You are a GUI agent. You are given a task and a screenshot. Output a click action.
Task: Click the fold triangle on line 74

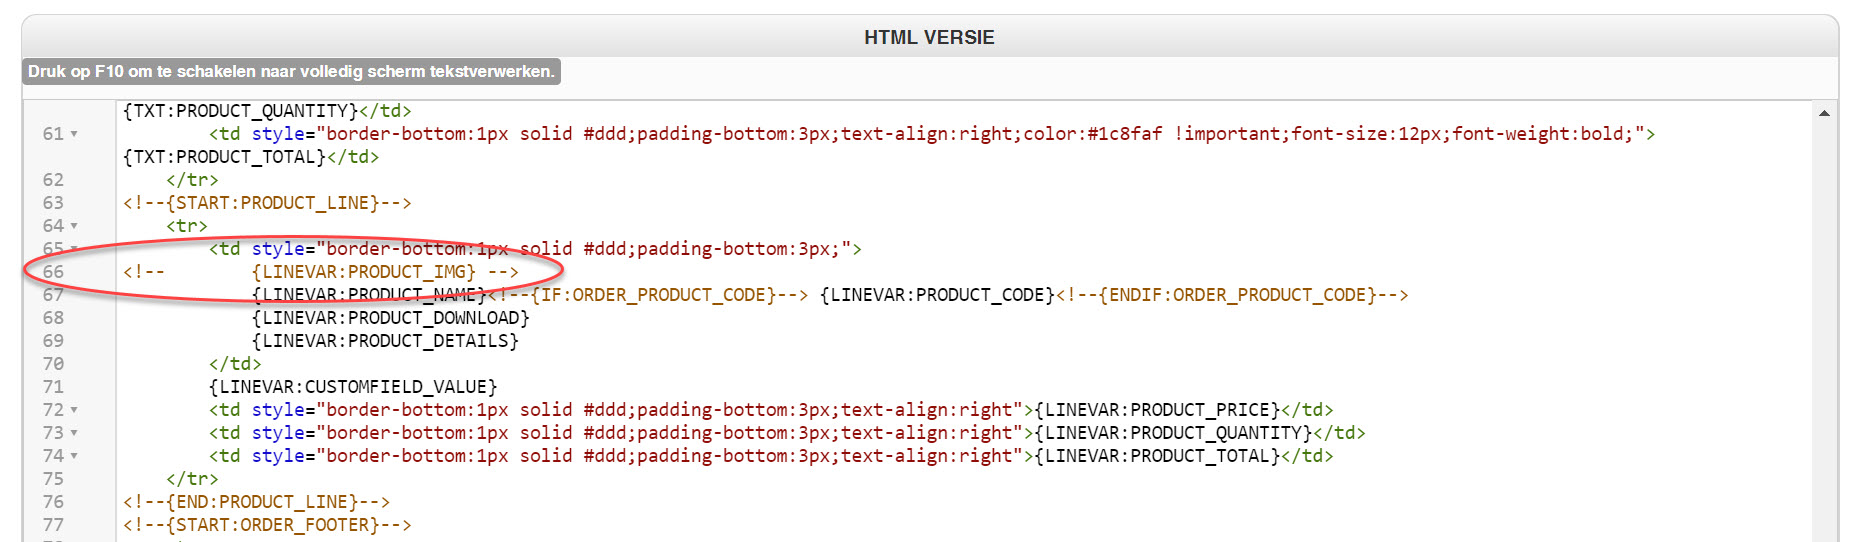click(x=75, y=456)
